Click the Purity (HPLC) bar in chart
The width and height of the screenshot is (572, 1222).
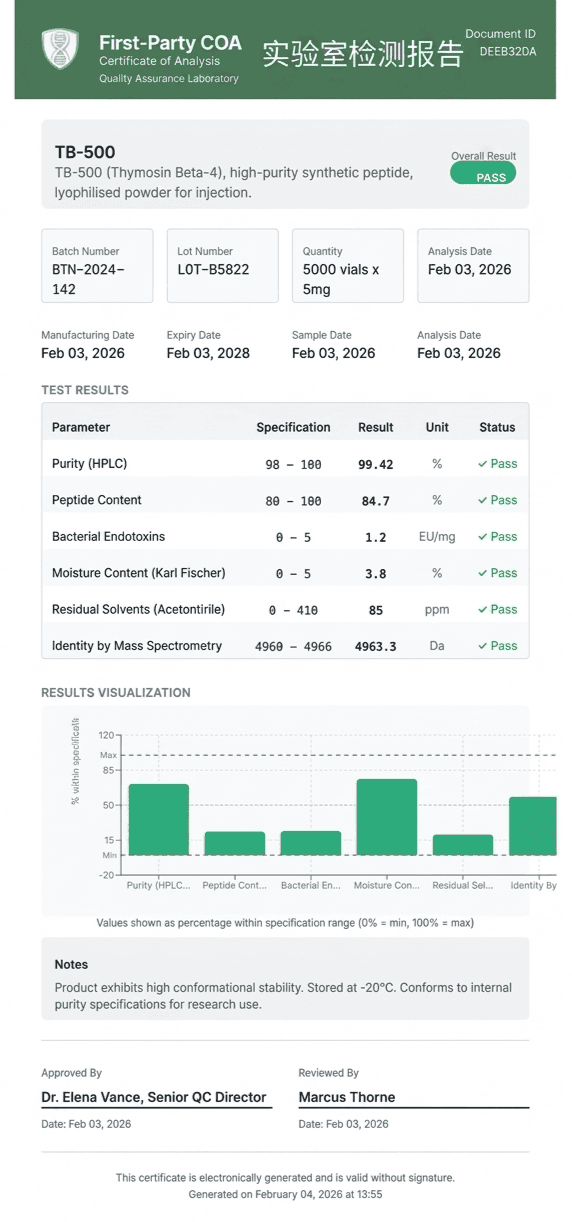[x=159, y=819]
